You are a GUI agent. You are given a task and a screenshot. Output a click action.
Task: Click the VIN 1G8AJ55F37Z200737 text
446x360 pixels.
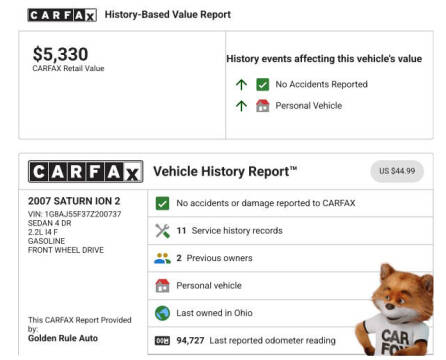tap(74, 214)
